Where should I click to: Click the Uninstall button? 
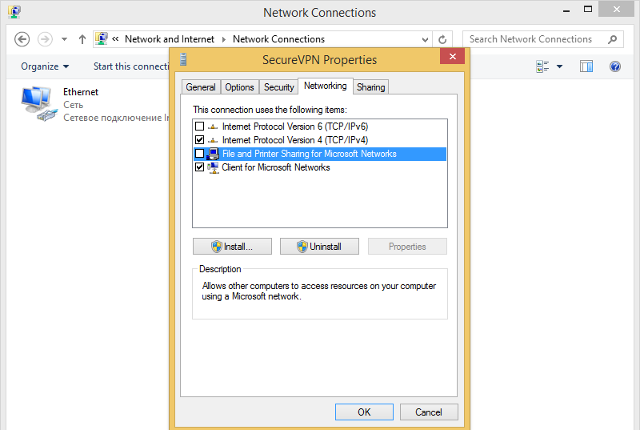(x=319, y=246)
